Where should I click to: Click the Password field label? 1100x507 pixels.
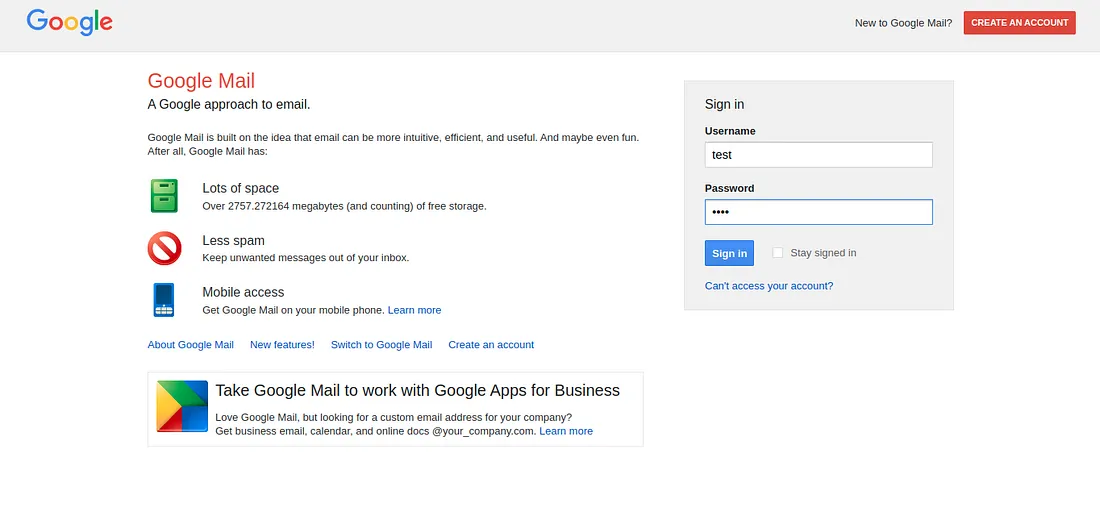(x=730, y=189)
